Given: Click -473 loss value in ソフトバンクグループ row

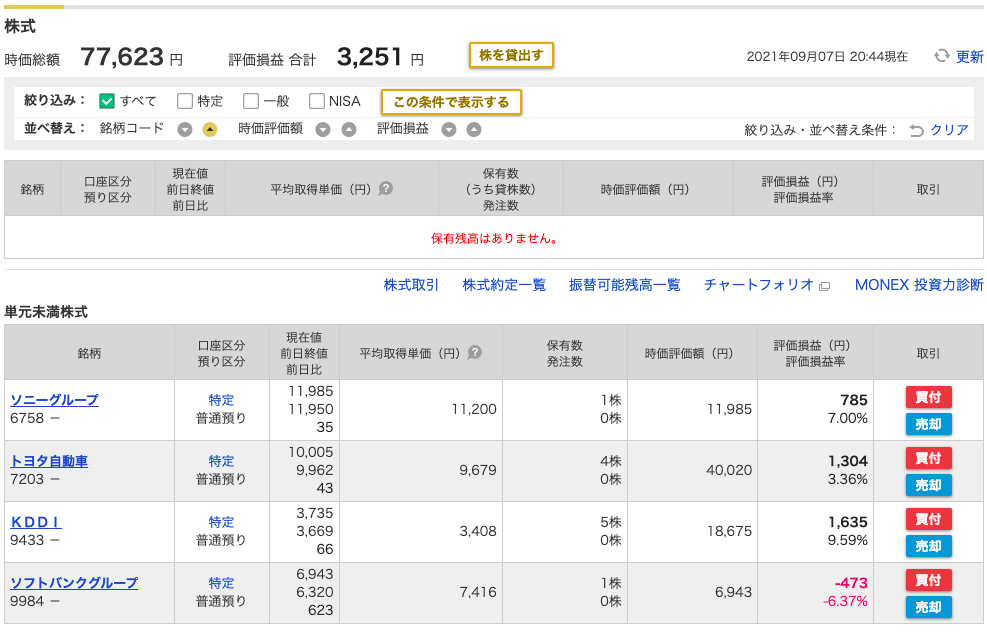Looking at the screenshot, I should 851,583.
